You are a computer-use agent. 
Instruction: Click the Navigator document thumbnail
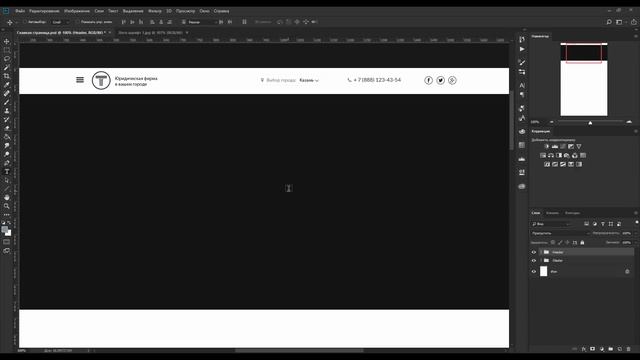tap(584, 79)
